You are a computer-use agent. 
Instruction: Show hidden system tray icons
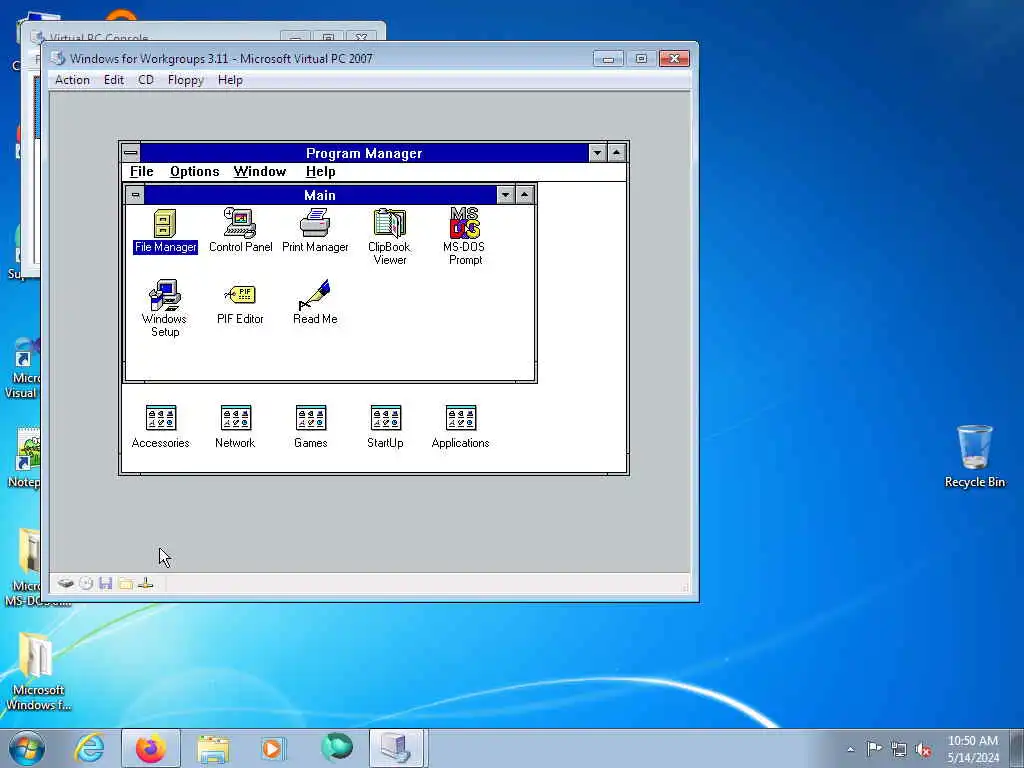(850, 749)
